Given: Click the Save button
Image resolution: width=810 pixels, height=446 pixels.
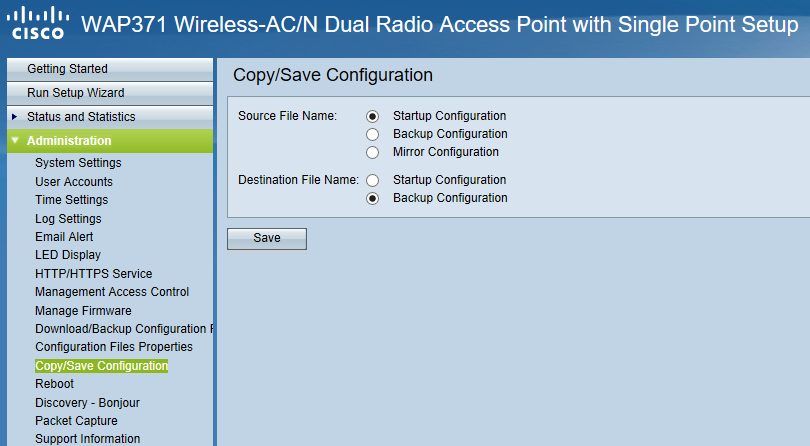Looking at the screenshot, I should [267, 239].
